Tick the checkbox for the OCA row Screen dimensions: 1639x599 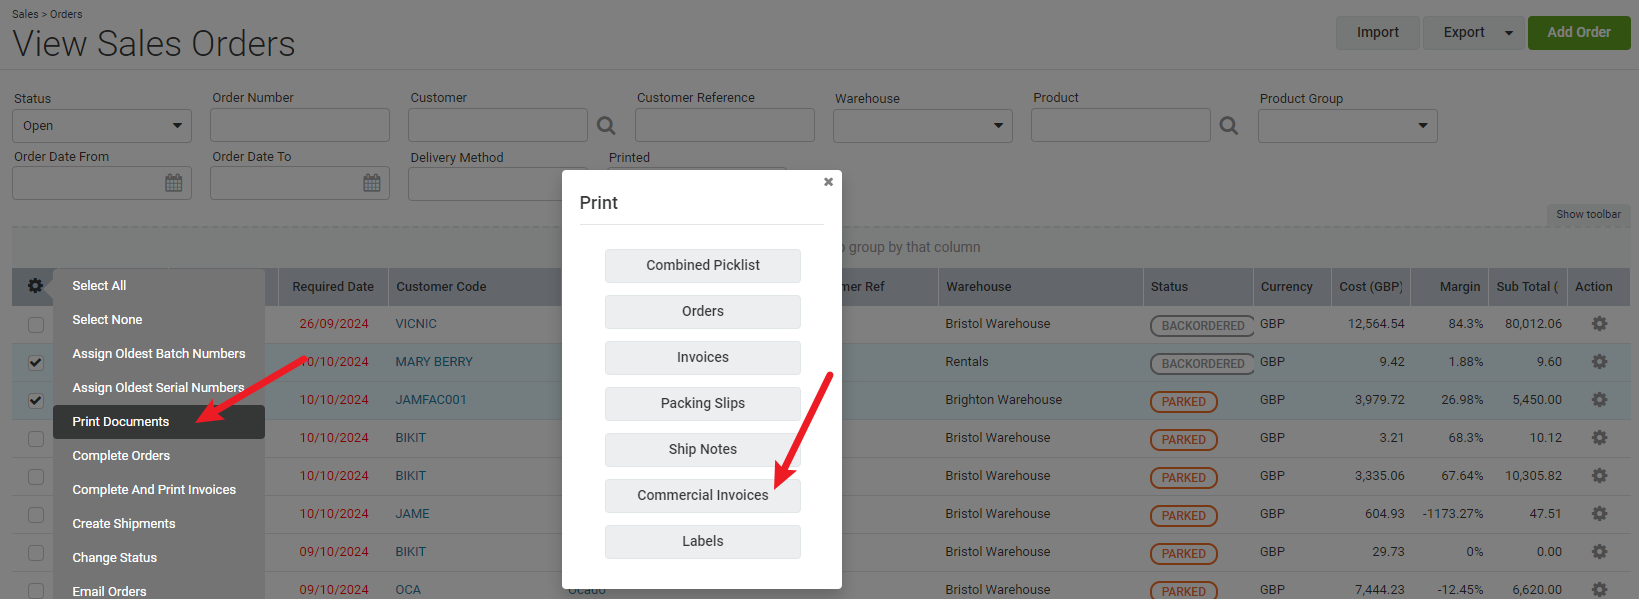click(36, 590)
